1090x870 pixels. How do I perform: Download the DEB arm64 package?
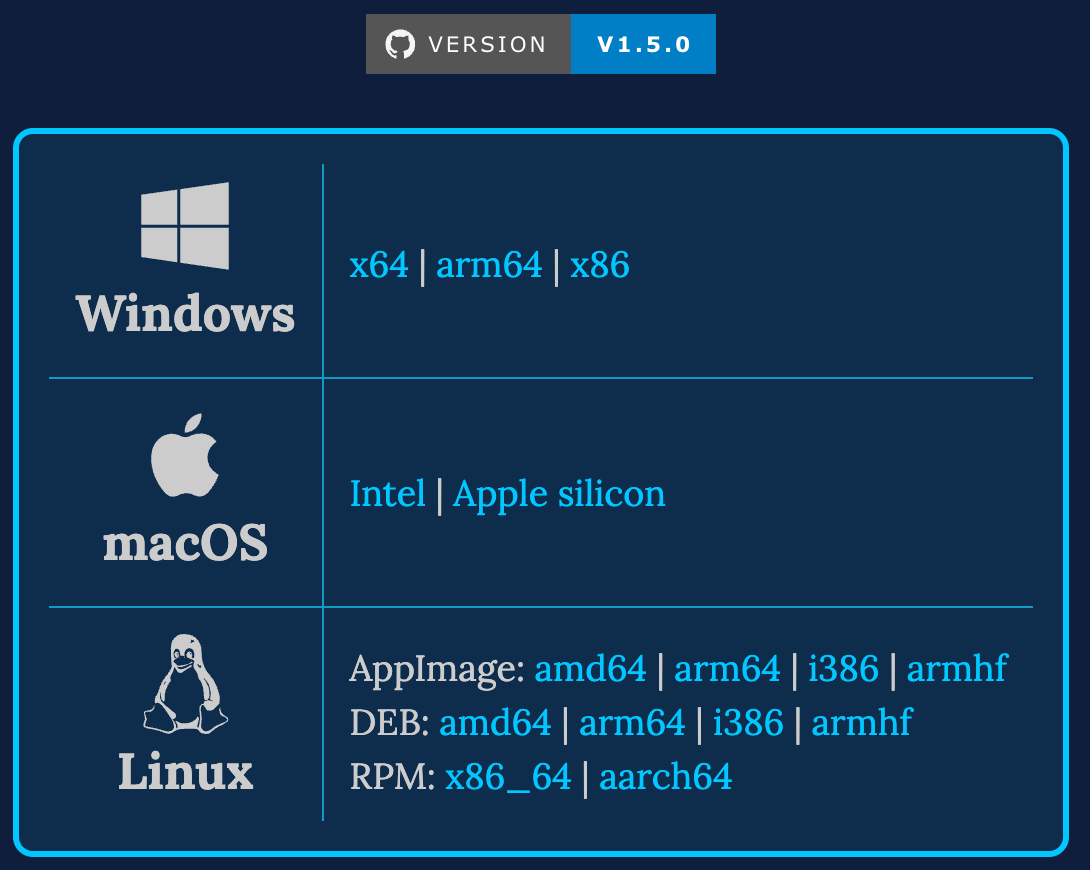click(632, 723)
